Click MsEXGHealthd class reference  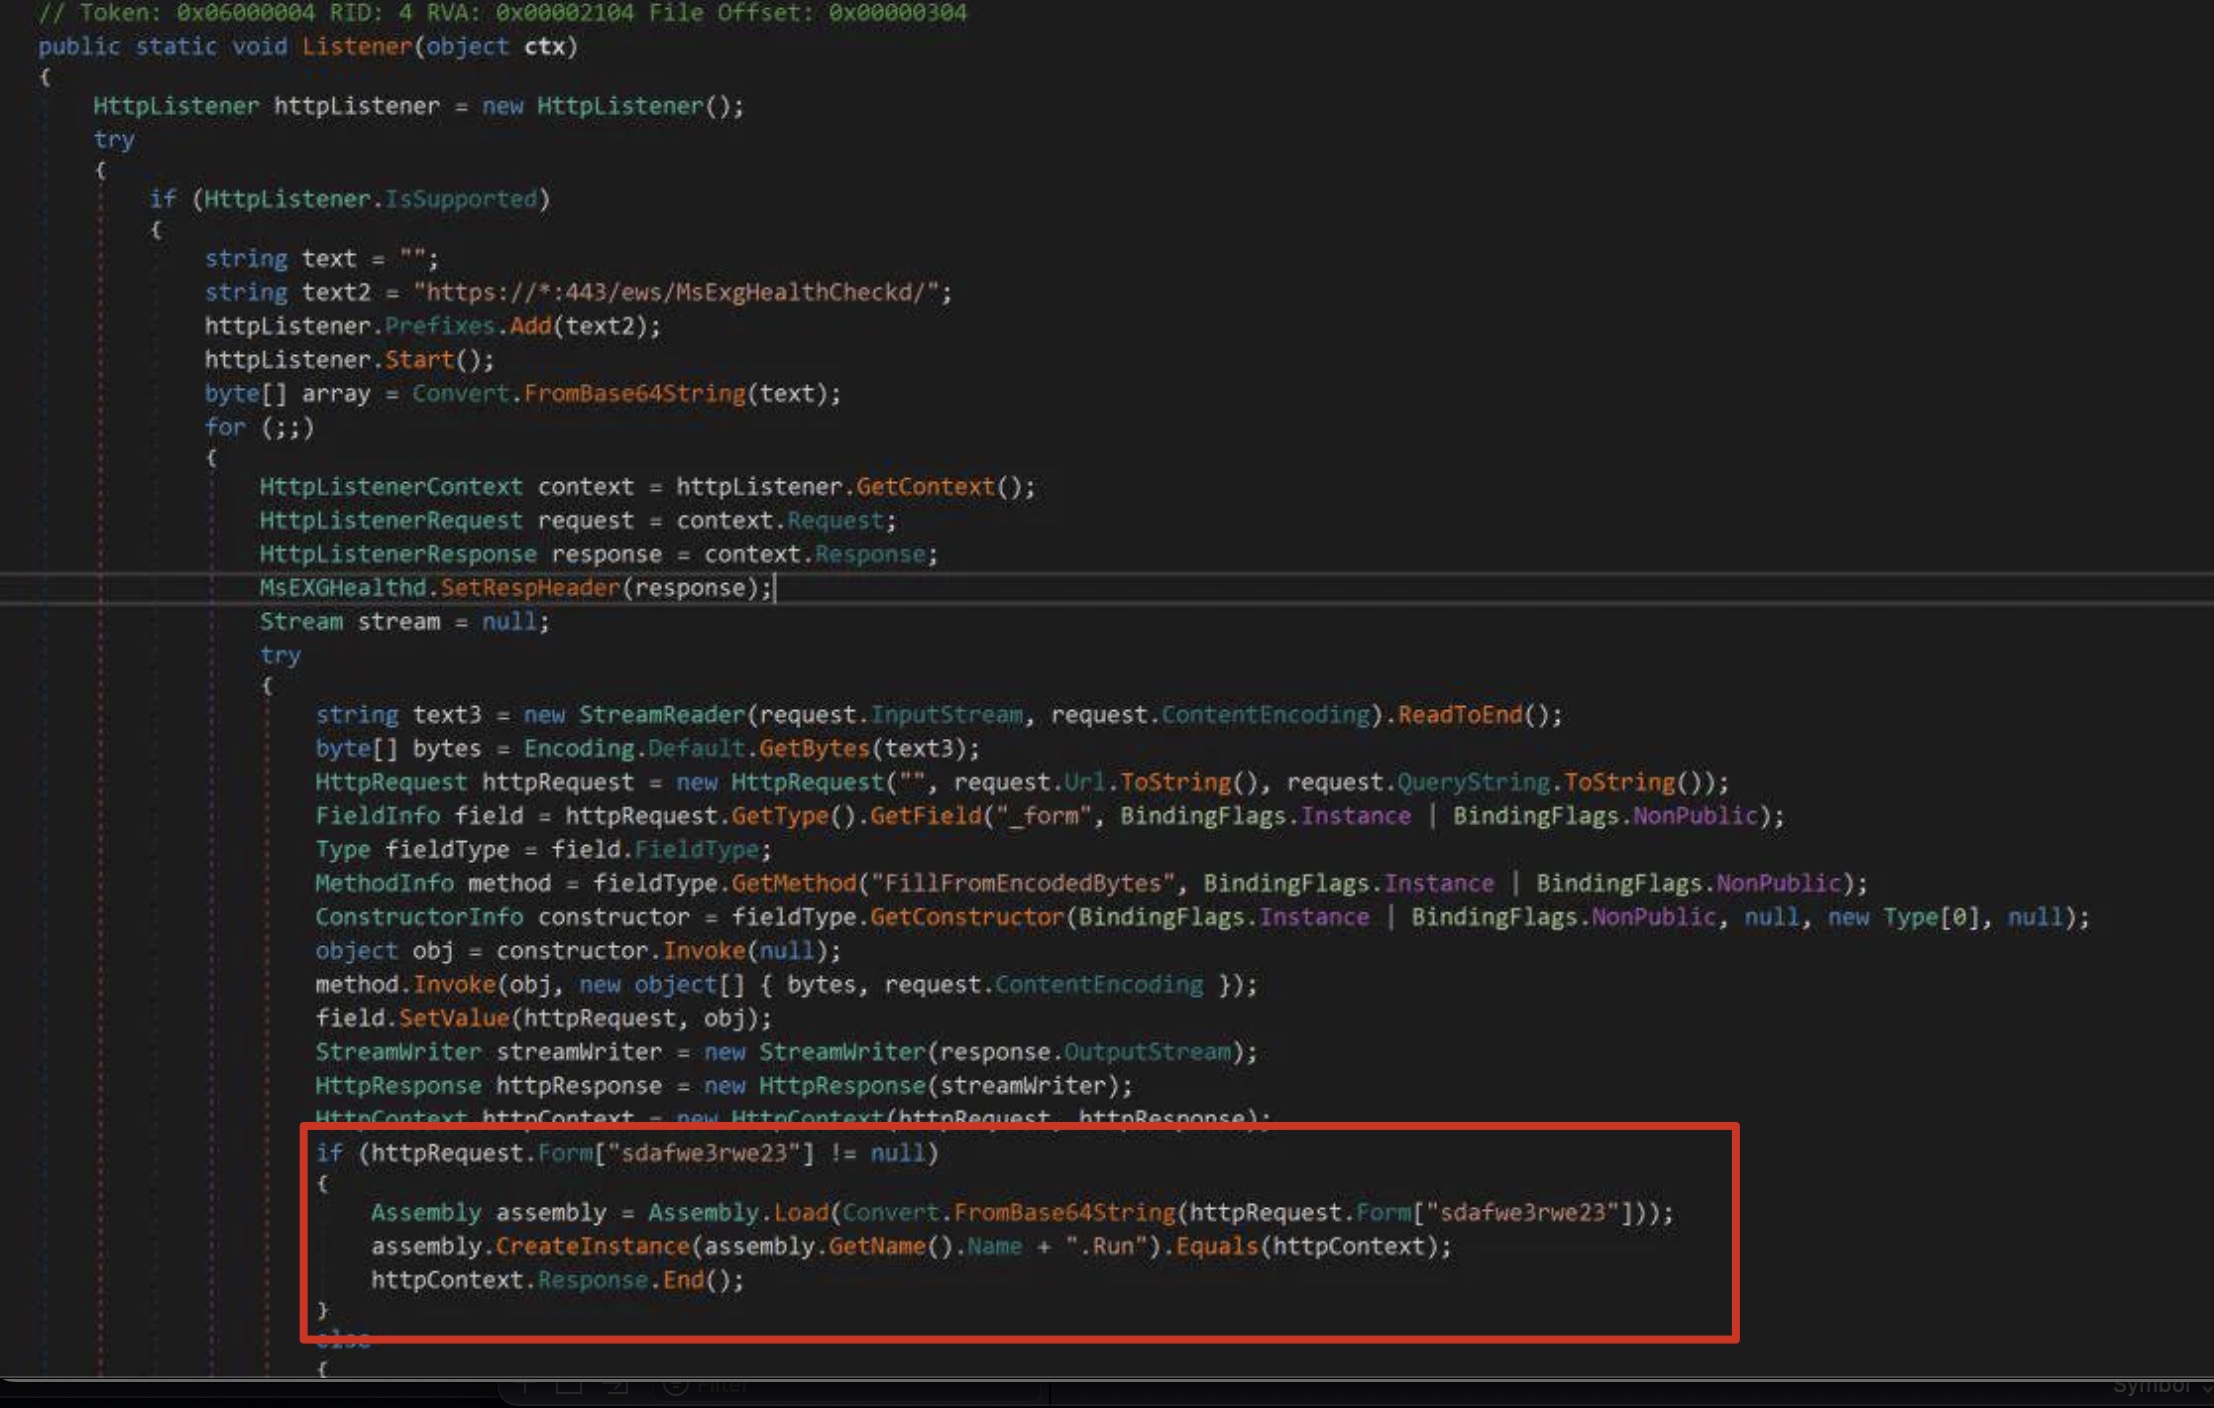(x=342, y=588)
